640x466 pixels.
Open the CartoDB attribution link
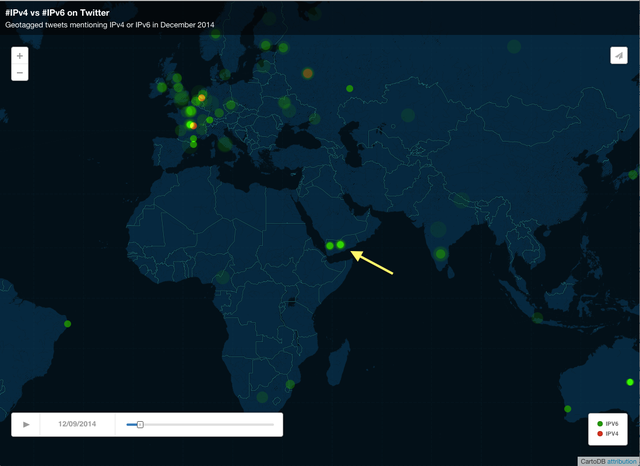pyautogui.click(x=621, y=461)
